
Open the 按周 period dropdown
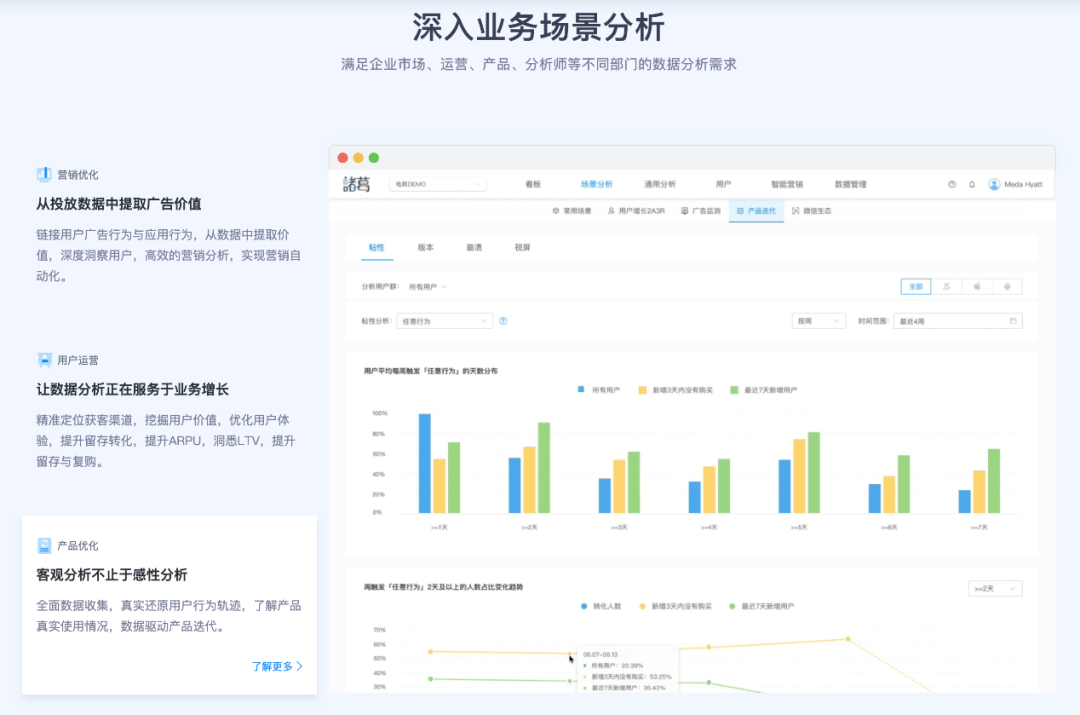coord(818,321)
